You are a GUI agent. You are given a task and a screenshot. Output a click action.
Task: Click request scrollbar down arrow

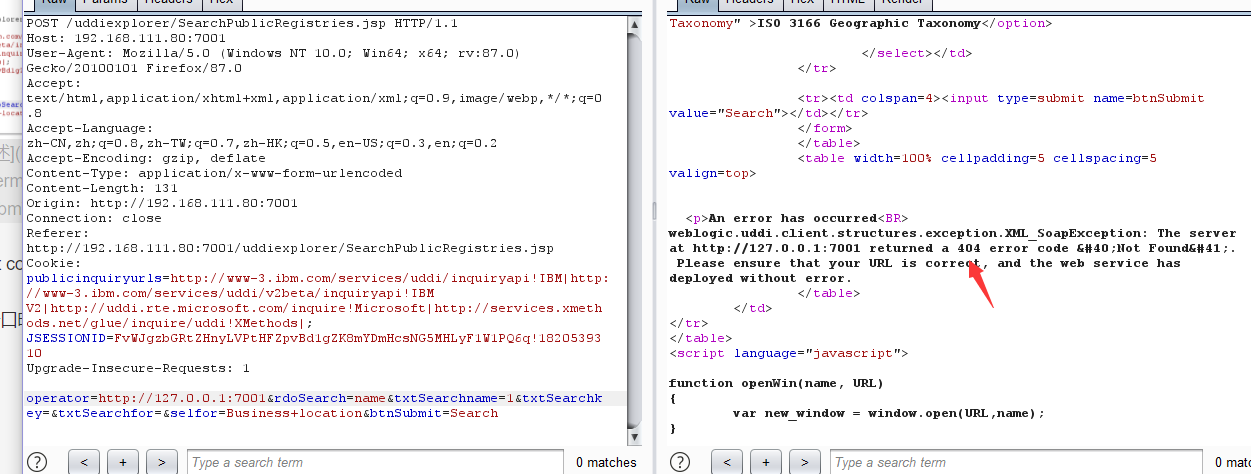(x=633, y=438)
